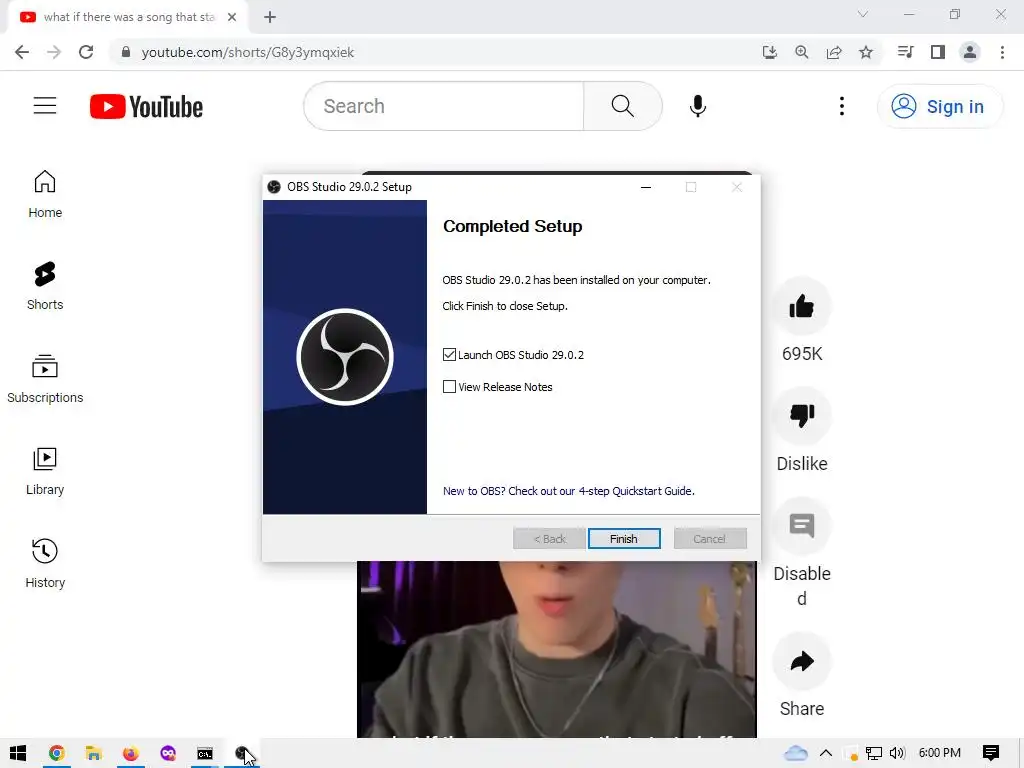The image size is (1024, 768).
Task: Like the short with thumbs up
Action: pyautogui.click(x=802, y=306)
